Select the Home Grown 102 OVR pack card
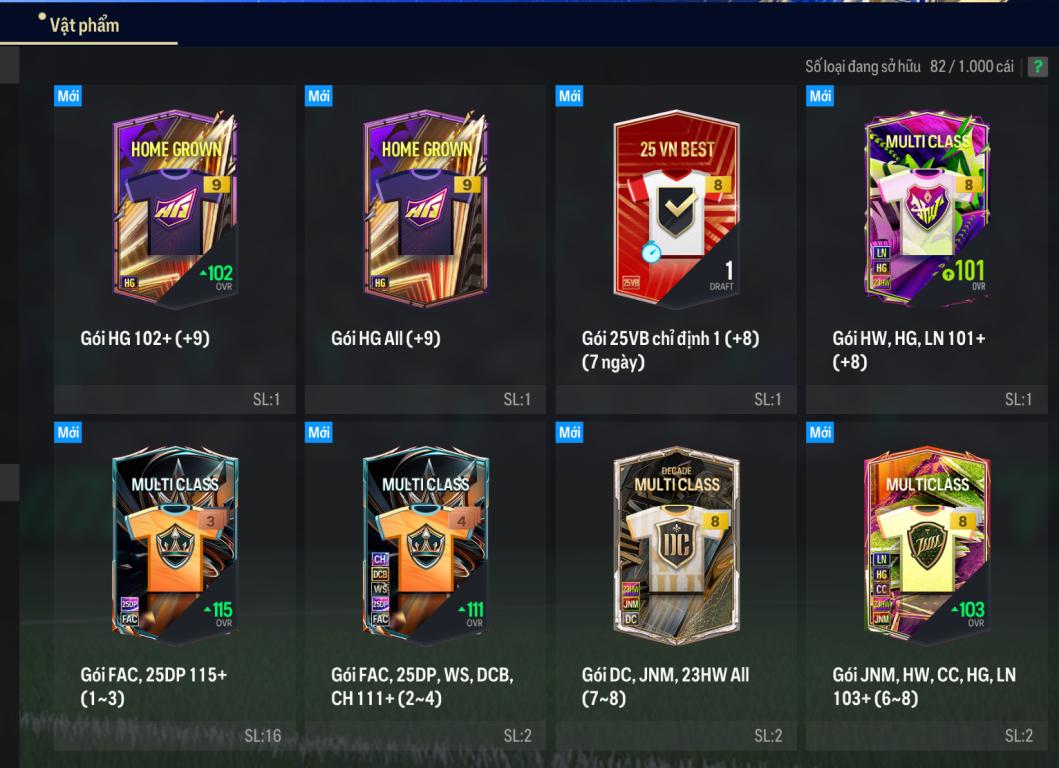The height and width of the screenshot is (768, 1059). click(x=175, y=209)
